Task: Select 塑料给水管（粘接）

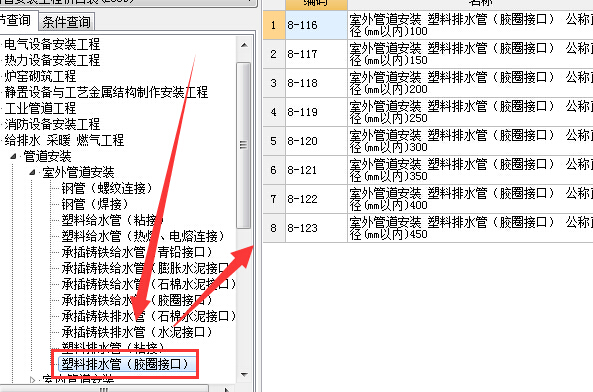Action: click(x=112, y=220)
